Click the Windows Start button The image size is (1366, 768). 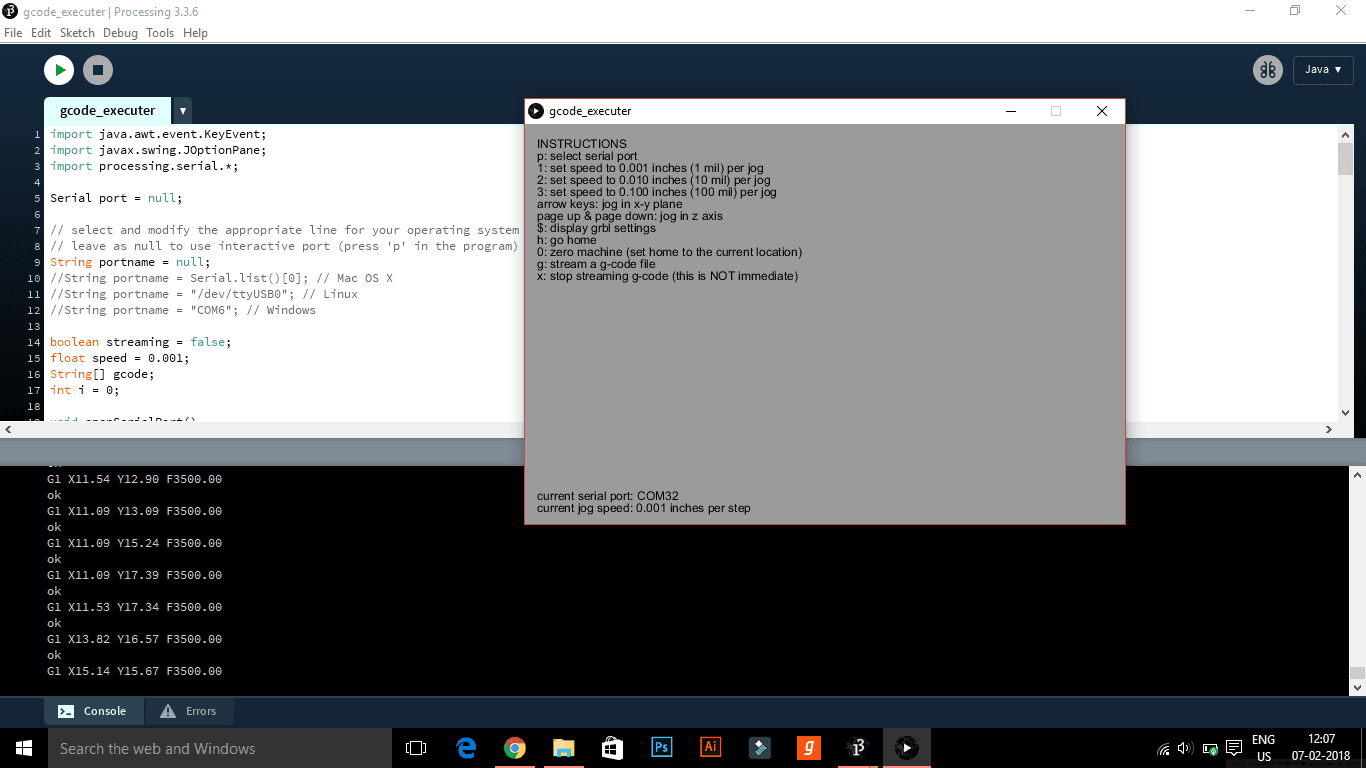[23, 748]
